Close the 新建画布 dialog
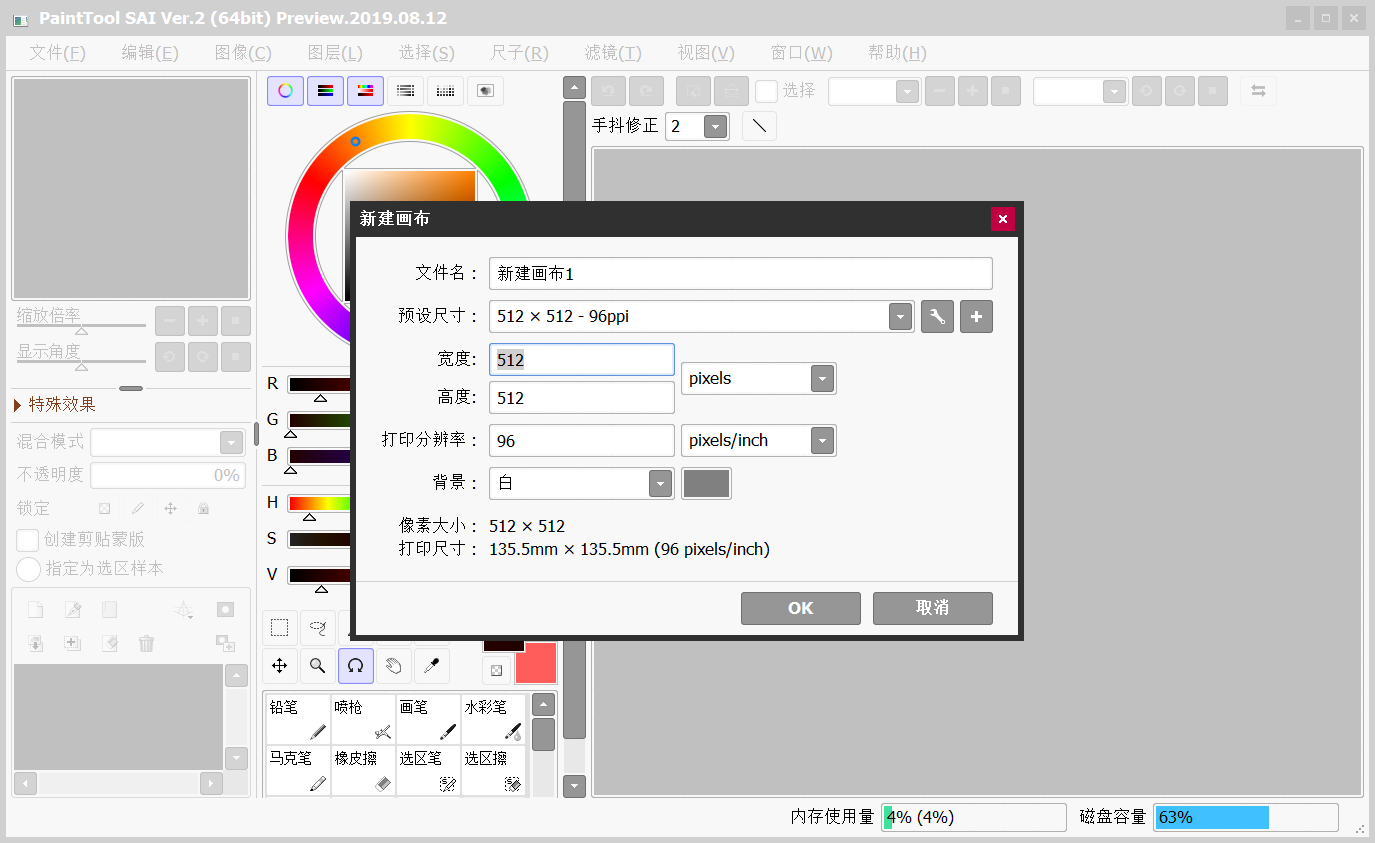 (x=1003, y=219)
